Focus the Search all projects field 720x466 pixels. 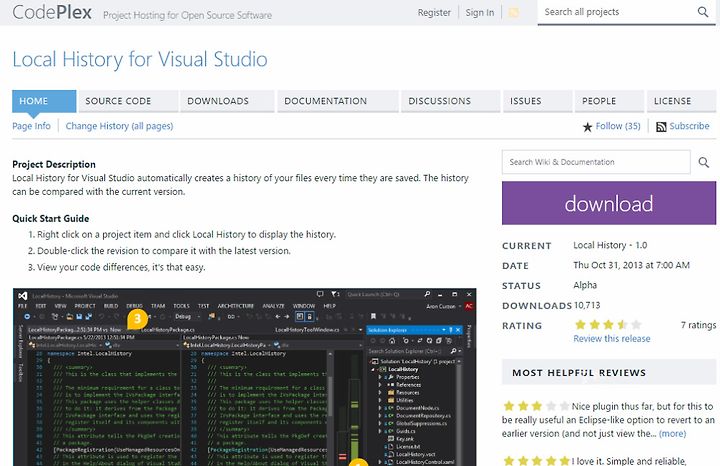[617, 12]
